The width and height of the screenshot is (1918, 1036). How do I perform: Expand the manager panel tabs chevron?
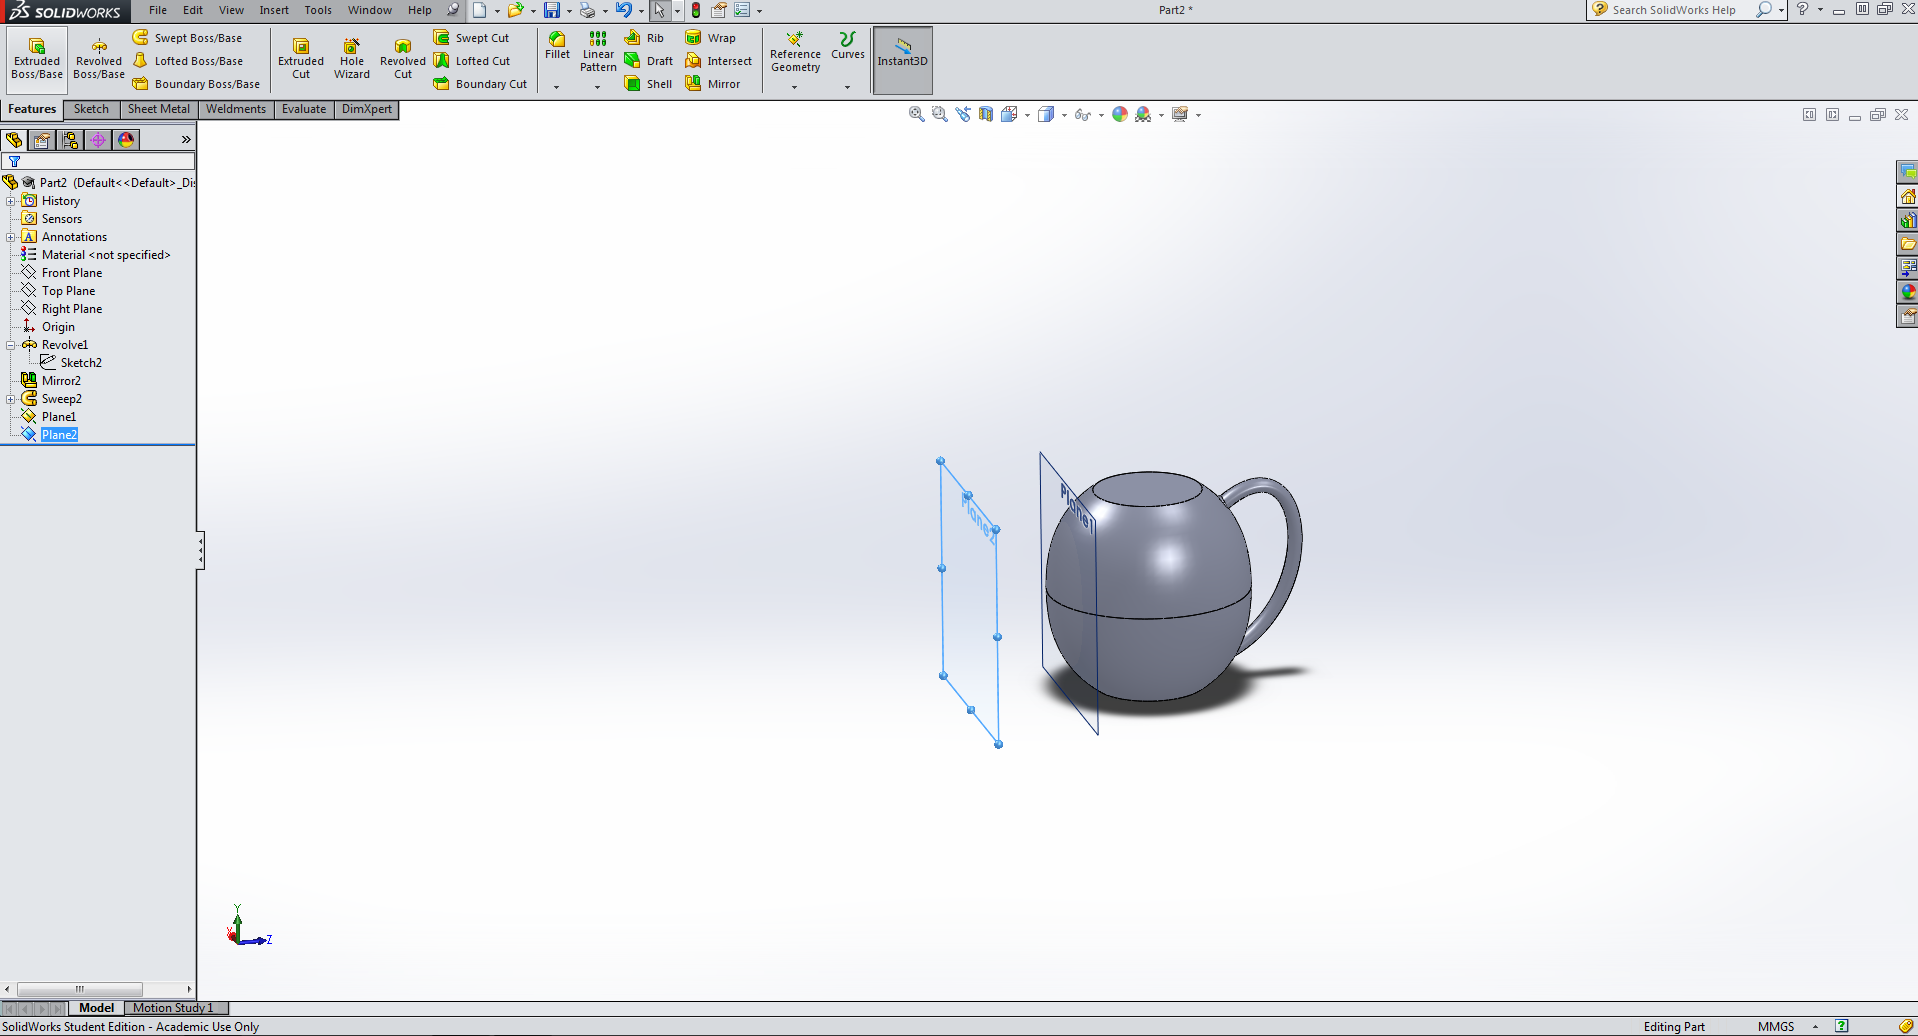point(186,140)
